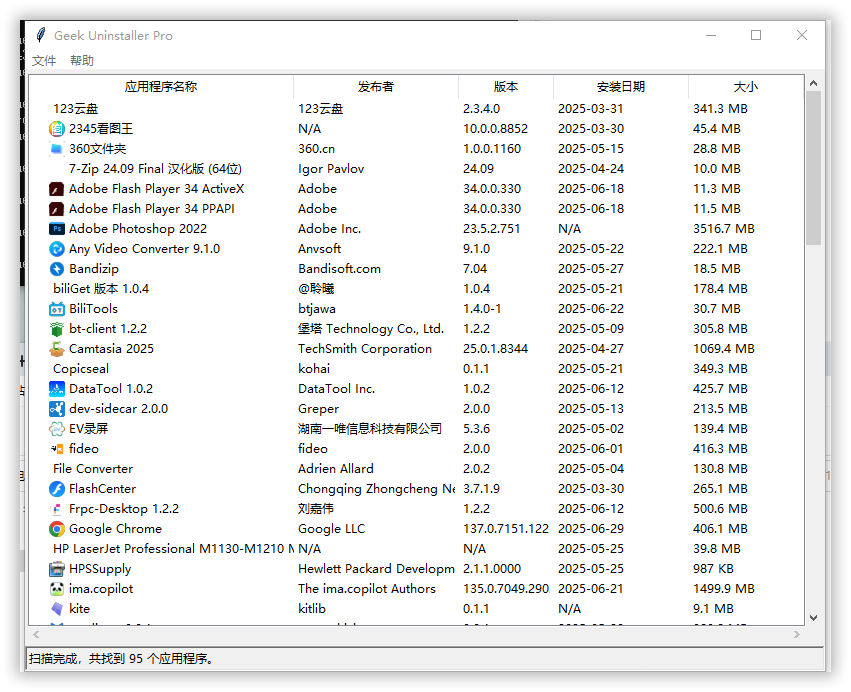
Task: Select the HP LaserJet Professional M1130-M1210 entry
Action: pyautogui.click(x=173, y=549)
